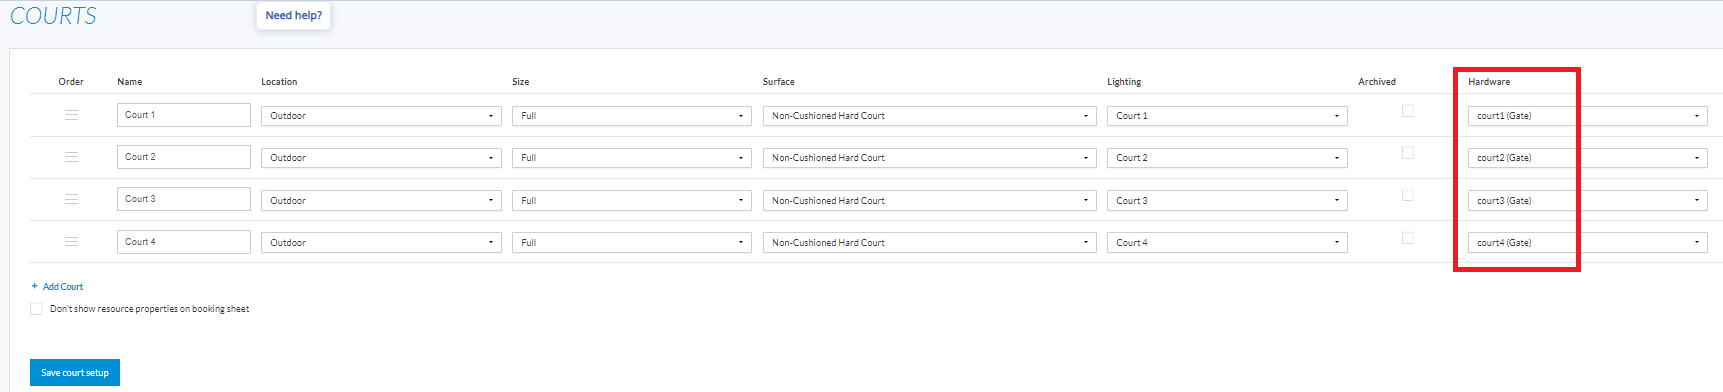Image resolution: width=1723 pixels, height=392 pixels.
Task: Click the Court 4 name input field
Action: [184, 242]
